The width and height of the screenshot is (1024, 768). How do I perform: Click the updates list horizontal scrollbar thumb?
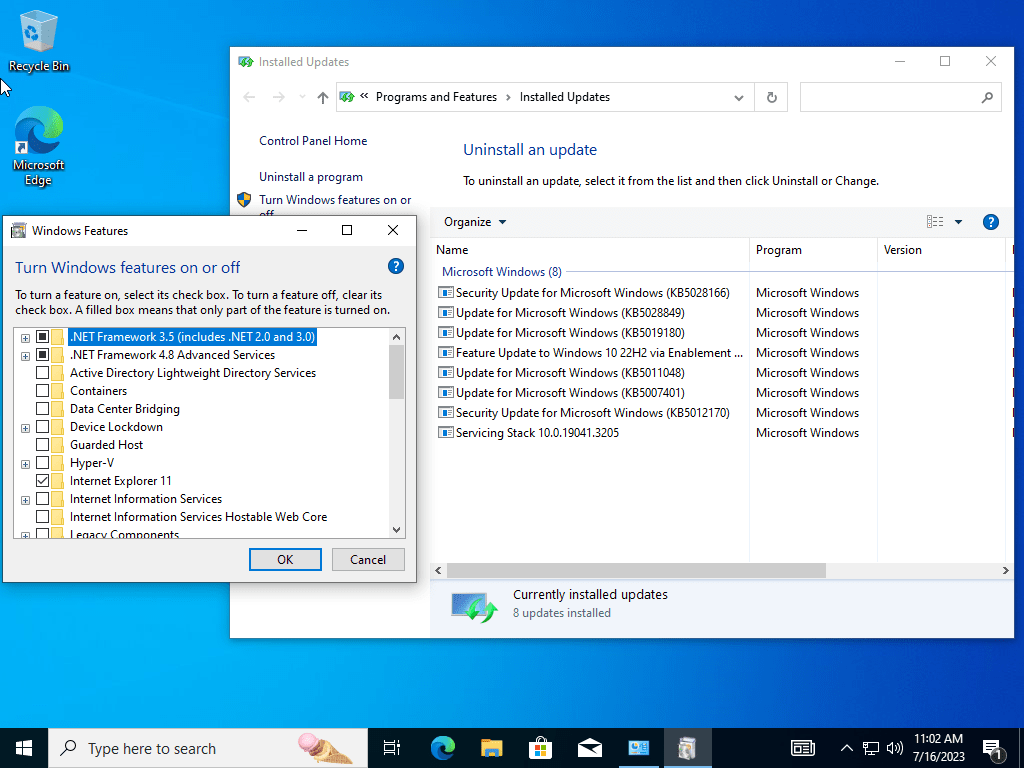[636, 571]
